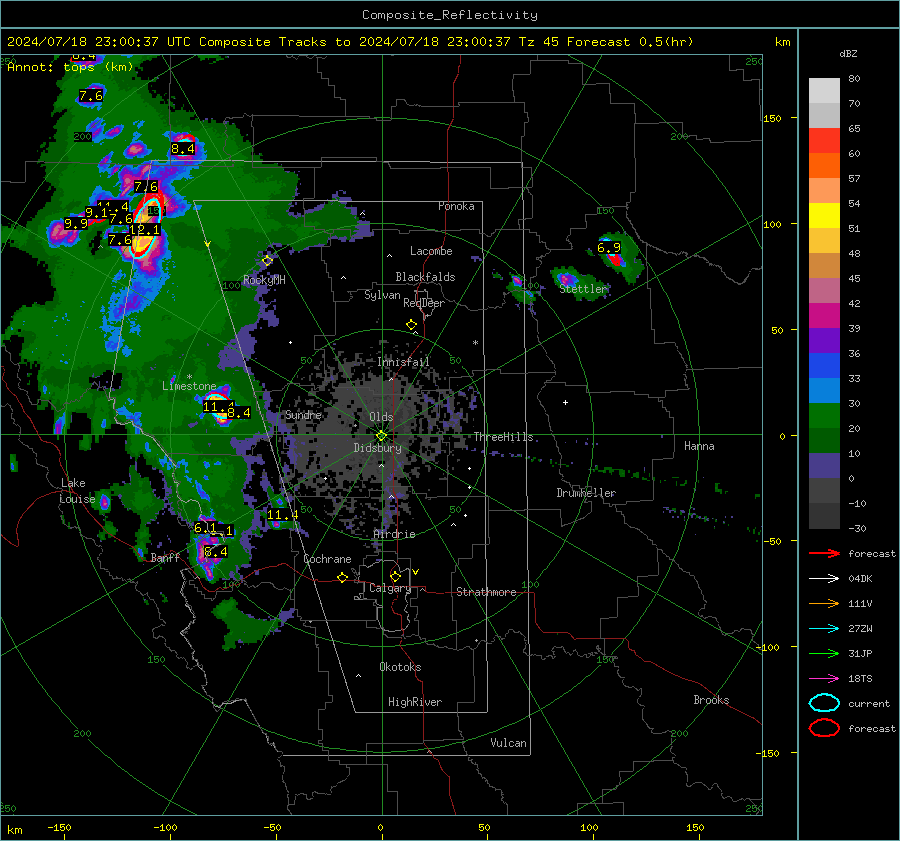Click the 8.4 storm top near Banff
Viewport: 900px width, 841px height.
coord(216,552)
